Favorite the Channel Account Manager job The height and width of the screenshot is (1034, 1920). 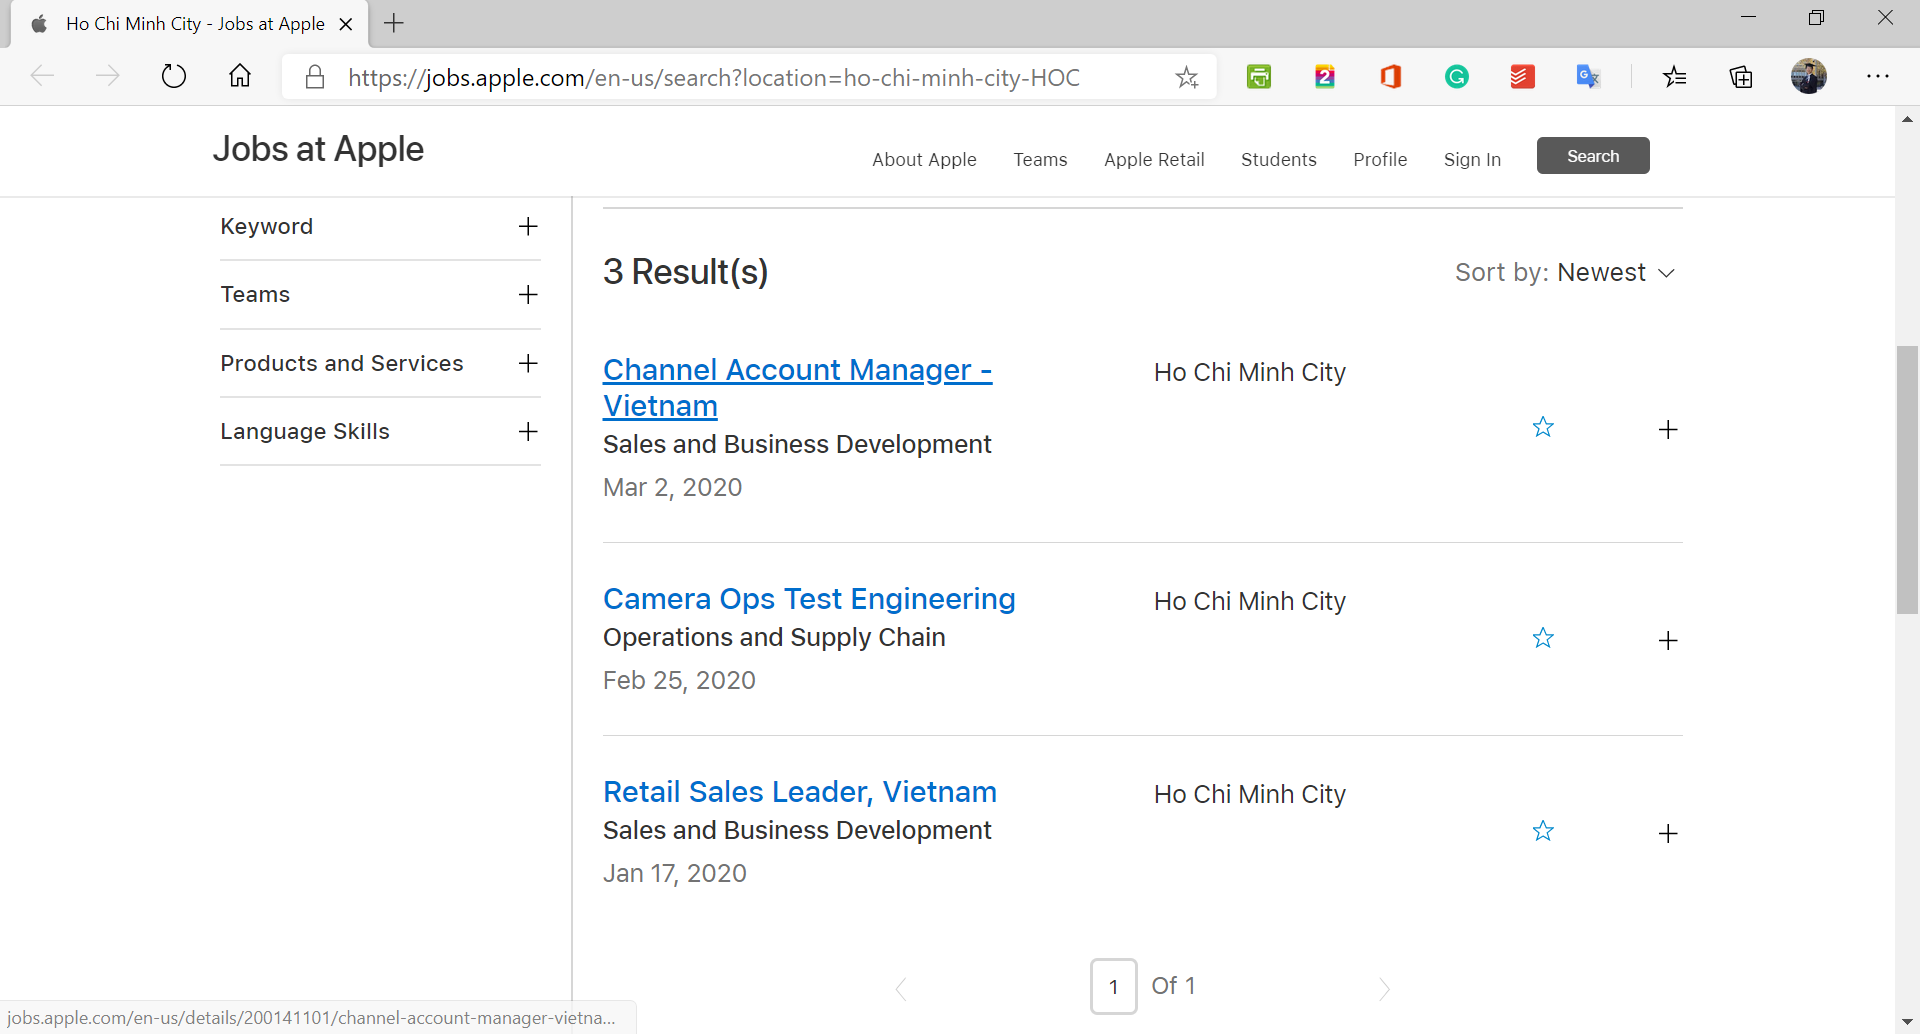(x=1543, y=428)
